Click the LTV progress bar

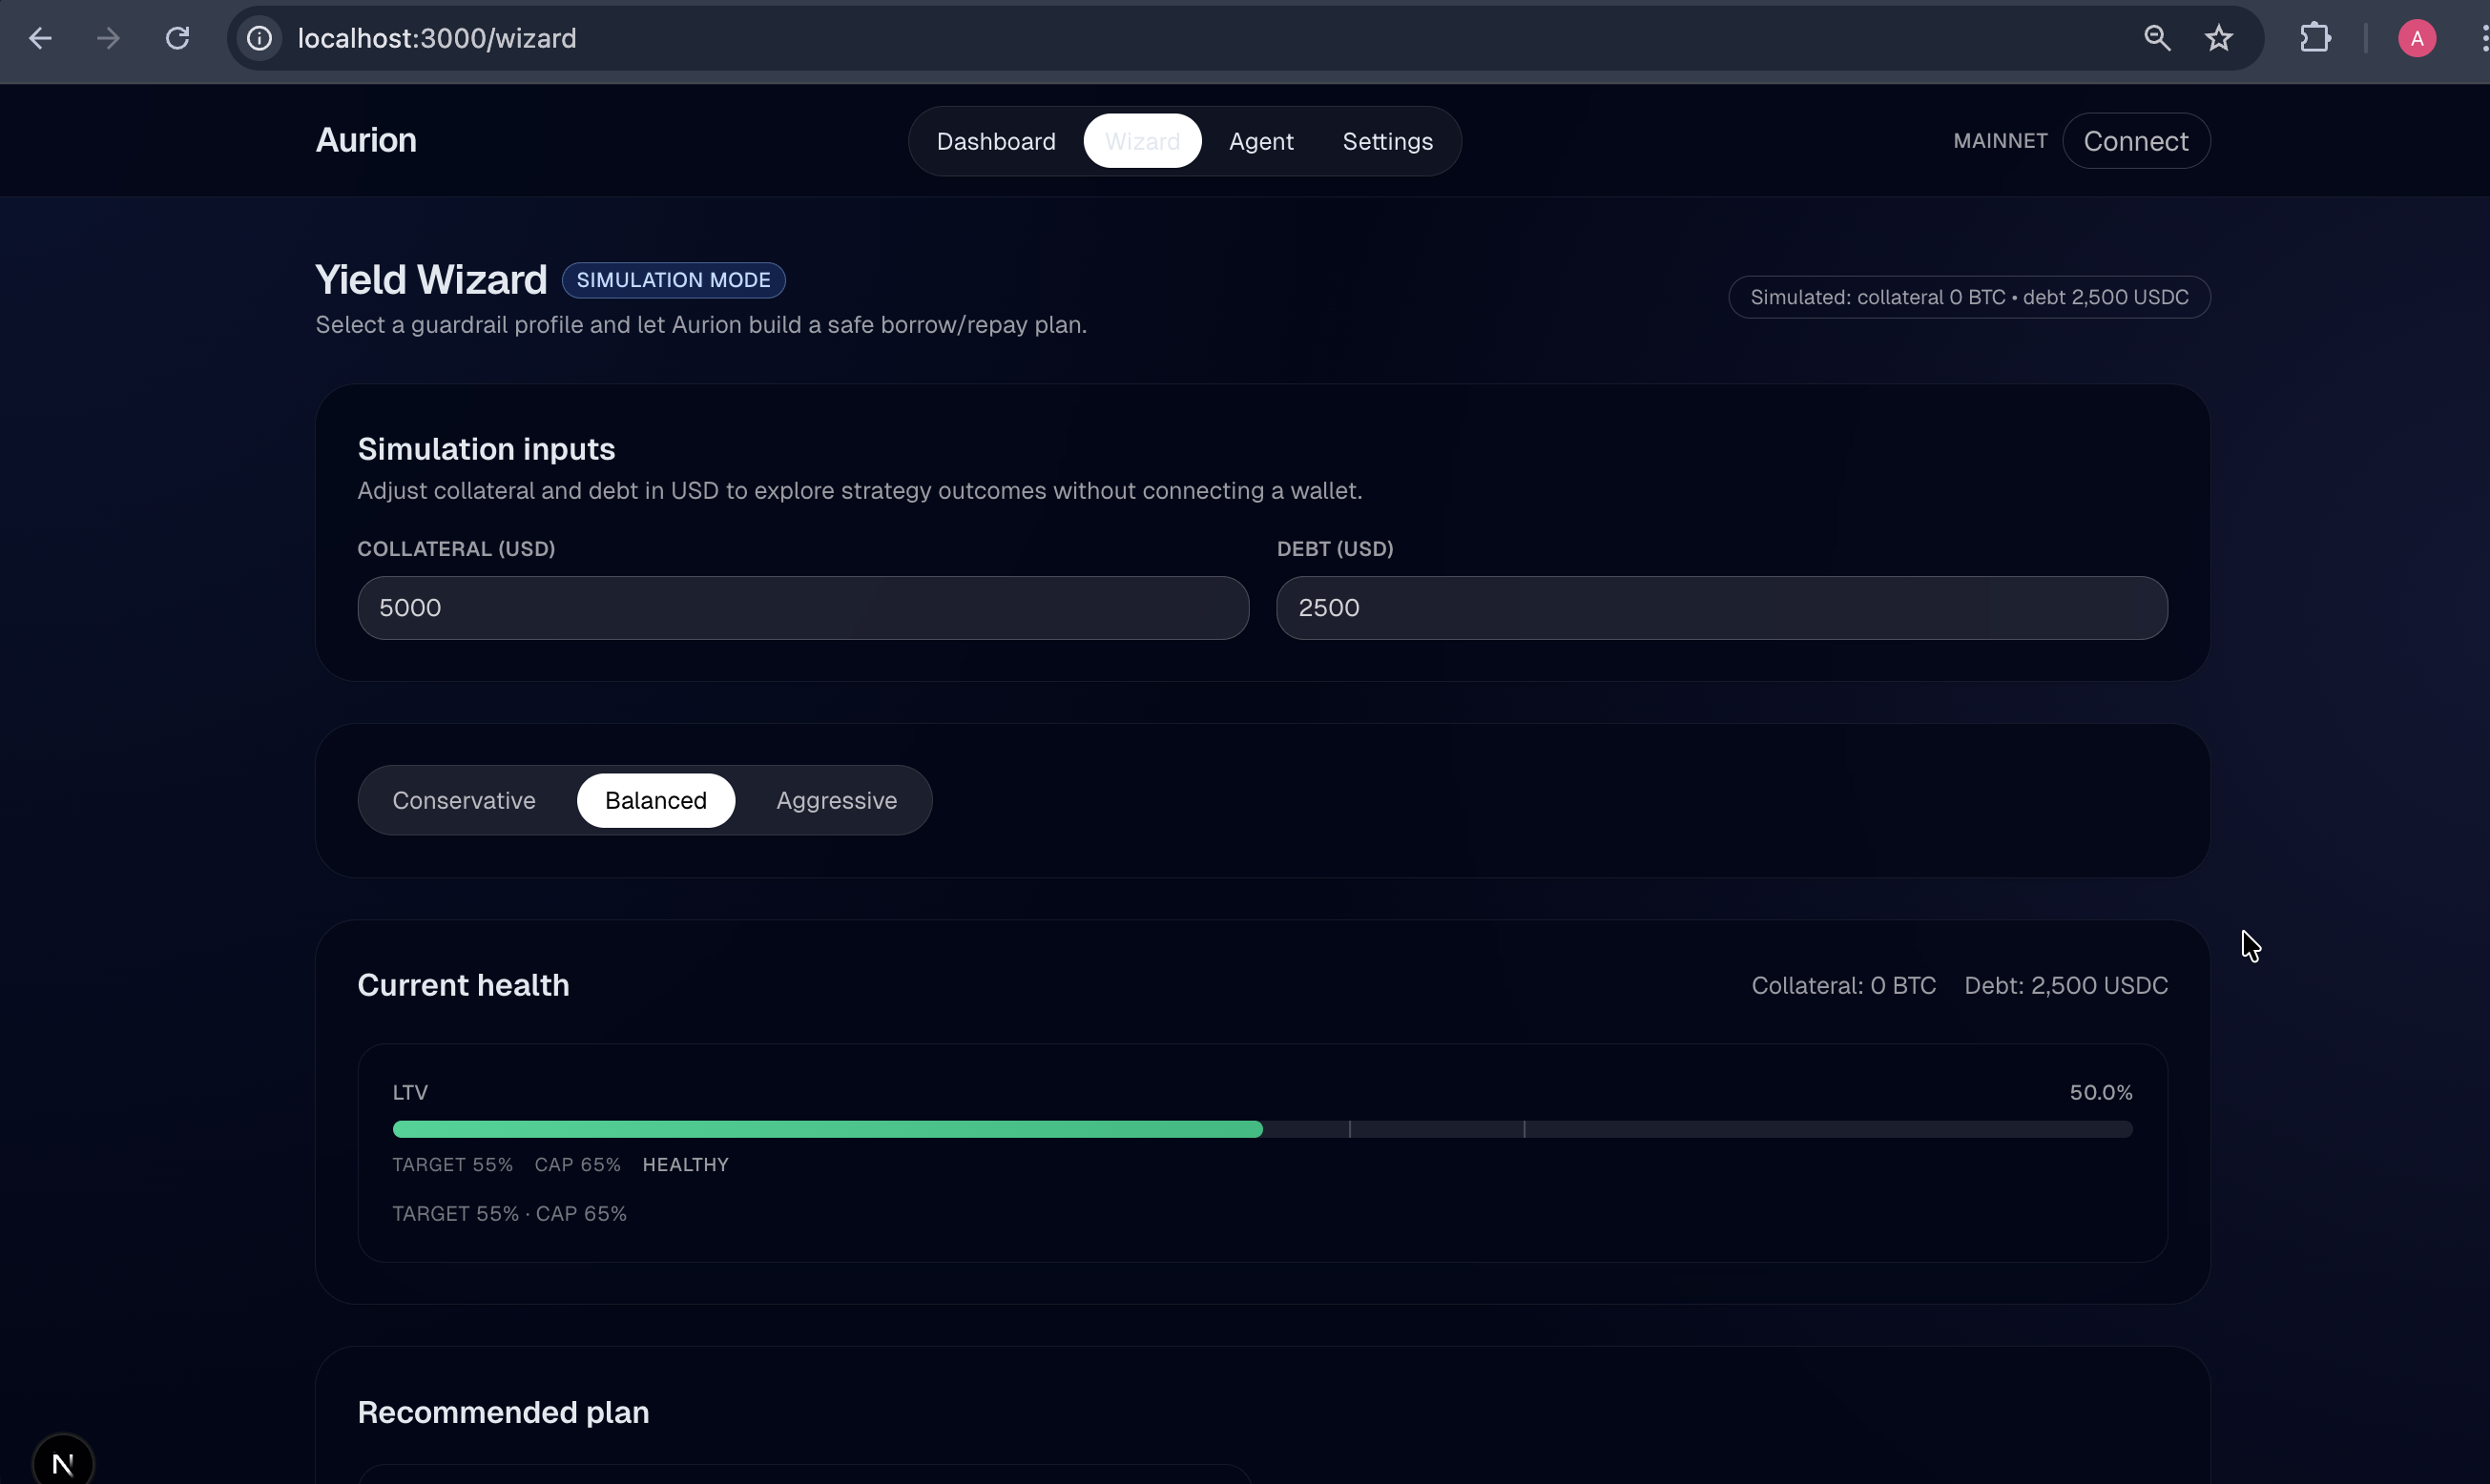1262,1129
